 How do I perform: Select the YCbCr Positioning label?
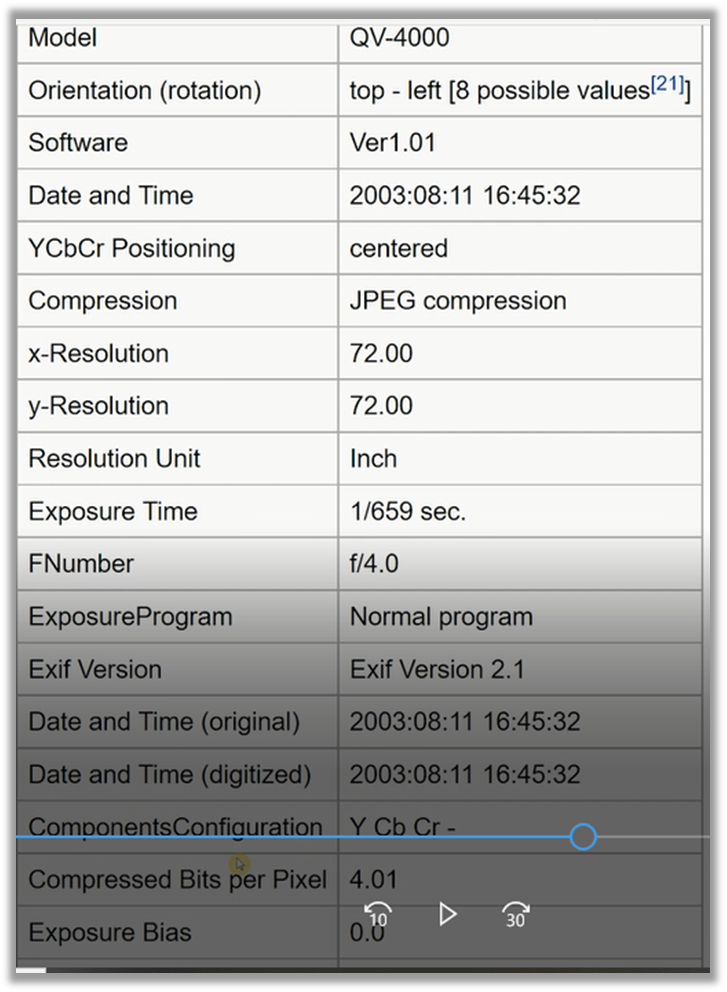tap(131, 248)
